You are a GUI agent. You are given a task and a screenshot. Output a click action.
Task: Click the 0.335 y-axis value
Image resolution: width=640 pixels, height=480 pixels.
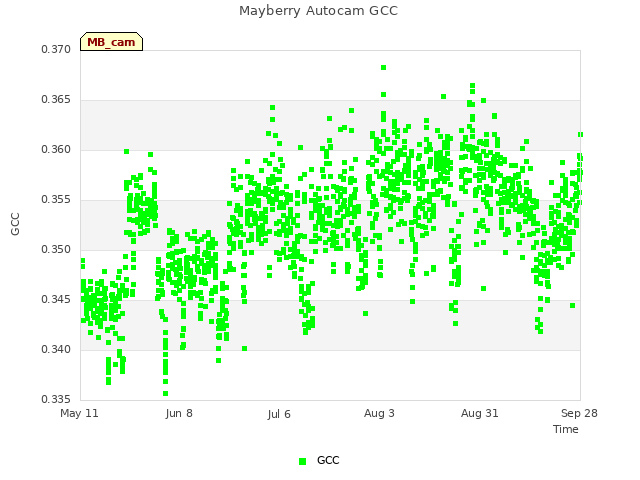click(56, 399)
